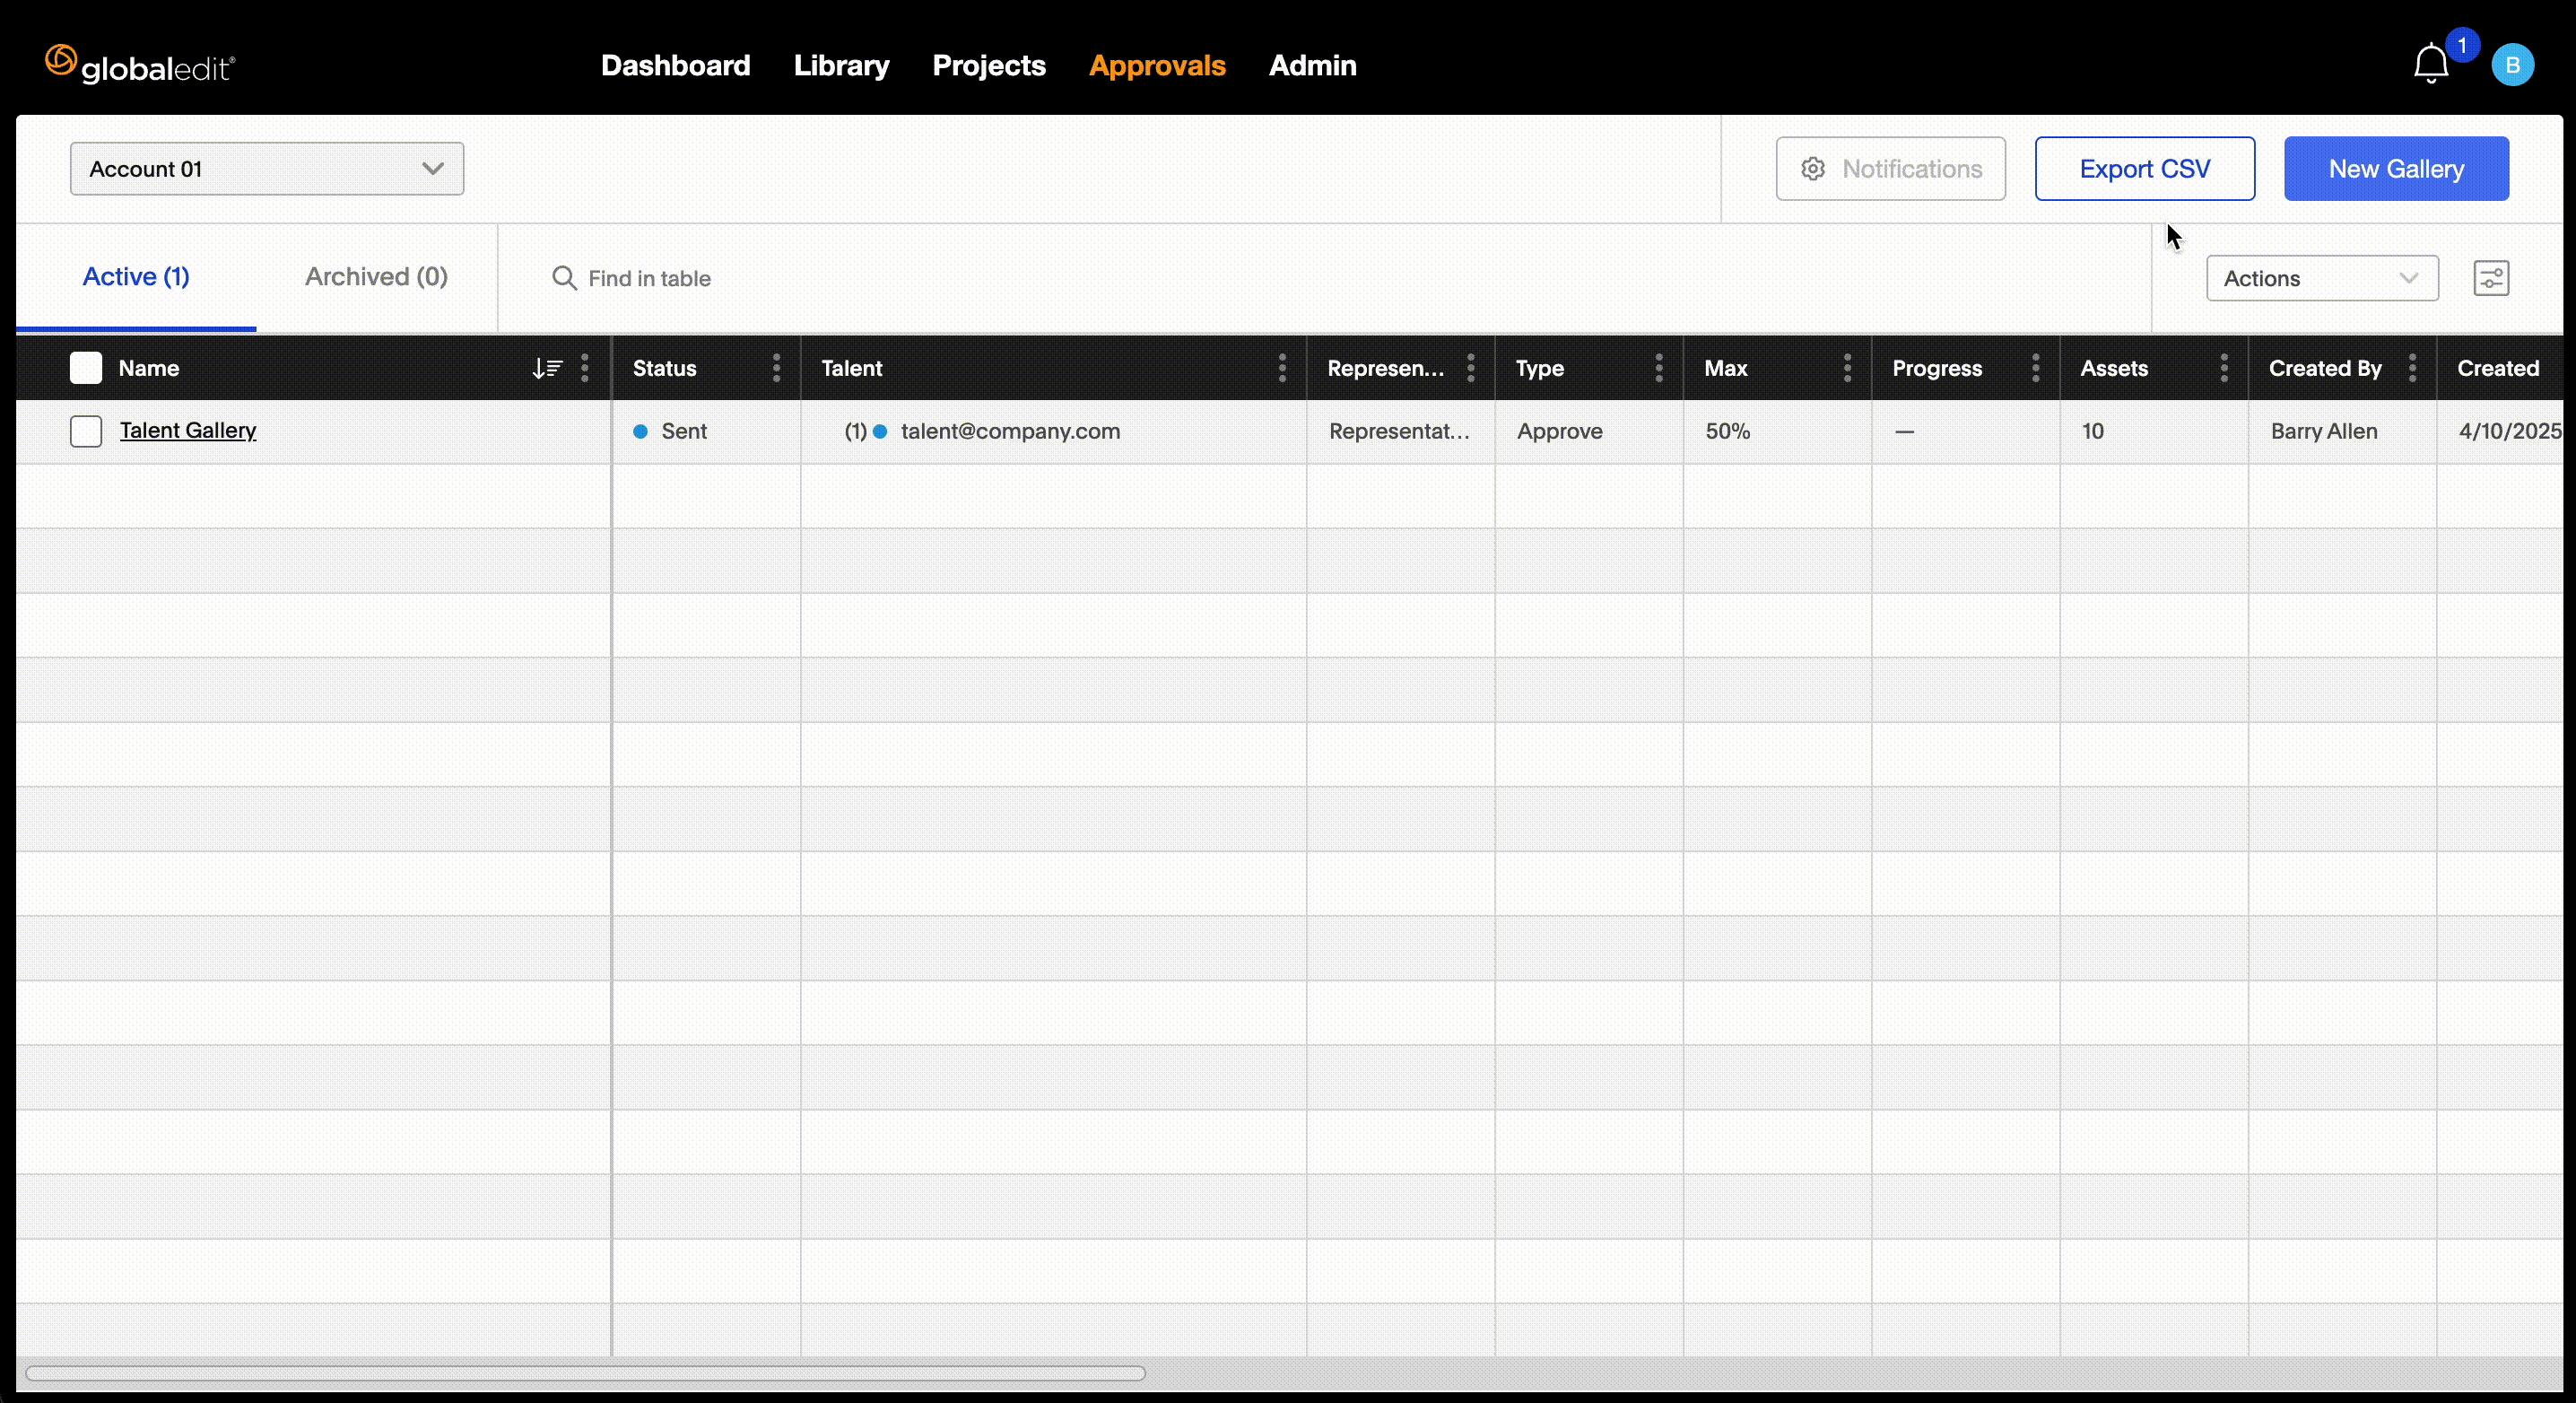2576x1403 pixels.
Task: Open Max column options menu
Action: click(1847, 368)
